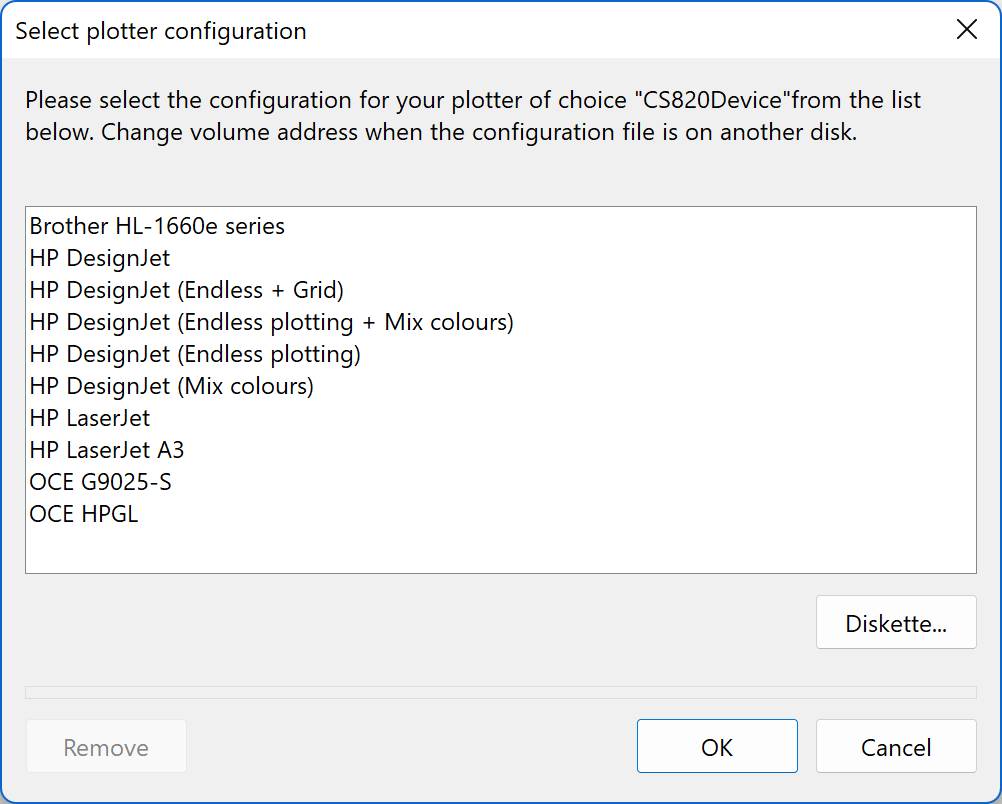Select HP DesignJet (Endless plotting) entry
1002x804 pixels.
pyautogui.click(x=195, y=355)
